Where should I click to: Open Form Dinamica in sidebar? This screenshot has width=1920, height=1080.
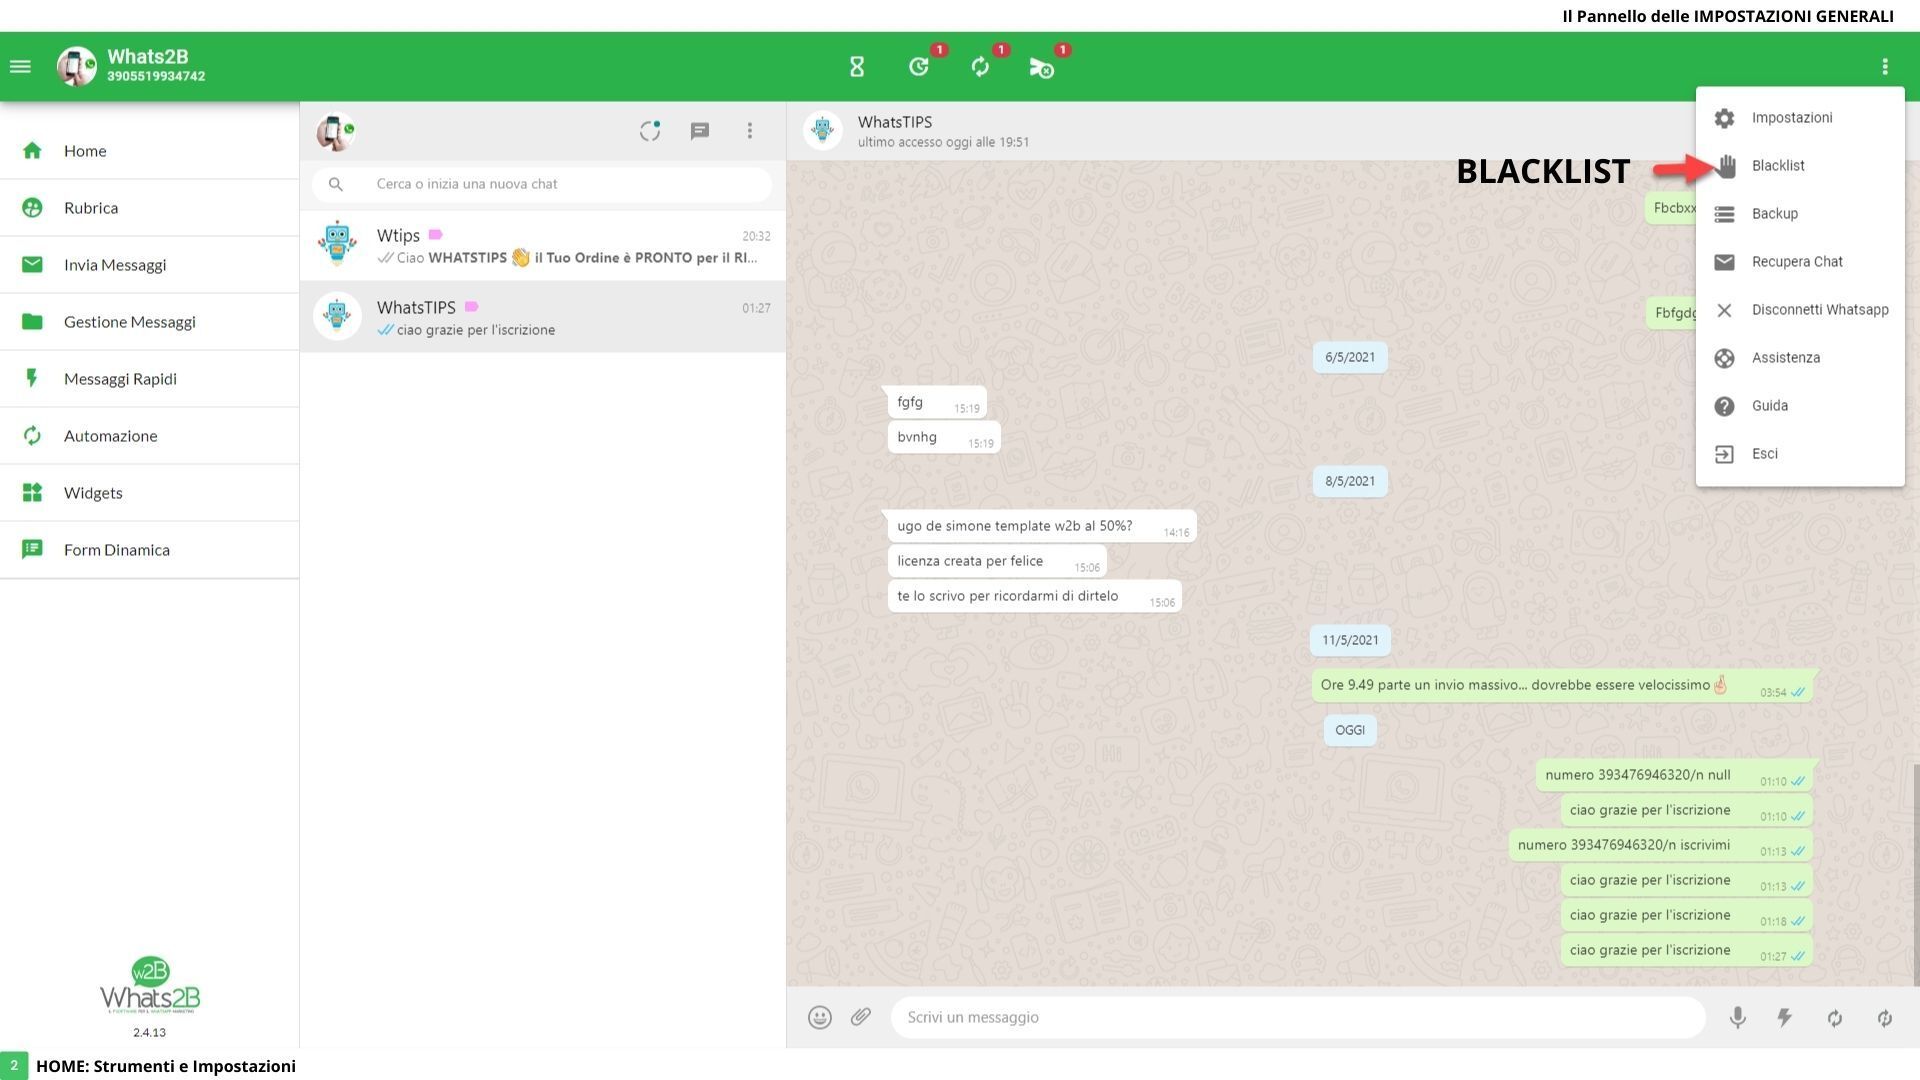click(149, 550)
